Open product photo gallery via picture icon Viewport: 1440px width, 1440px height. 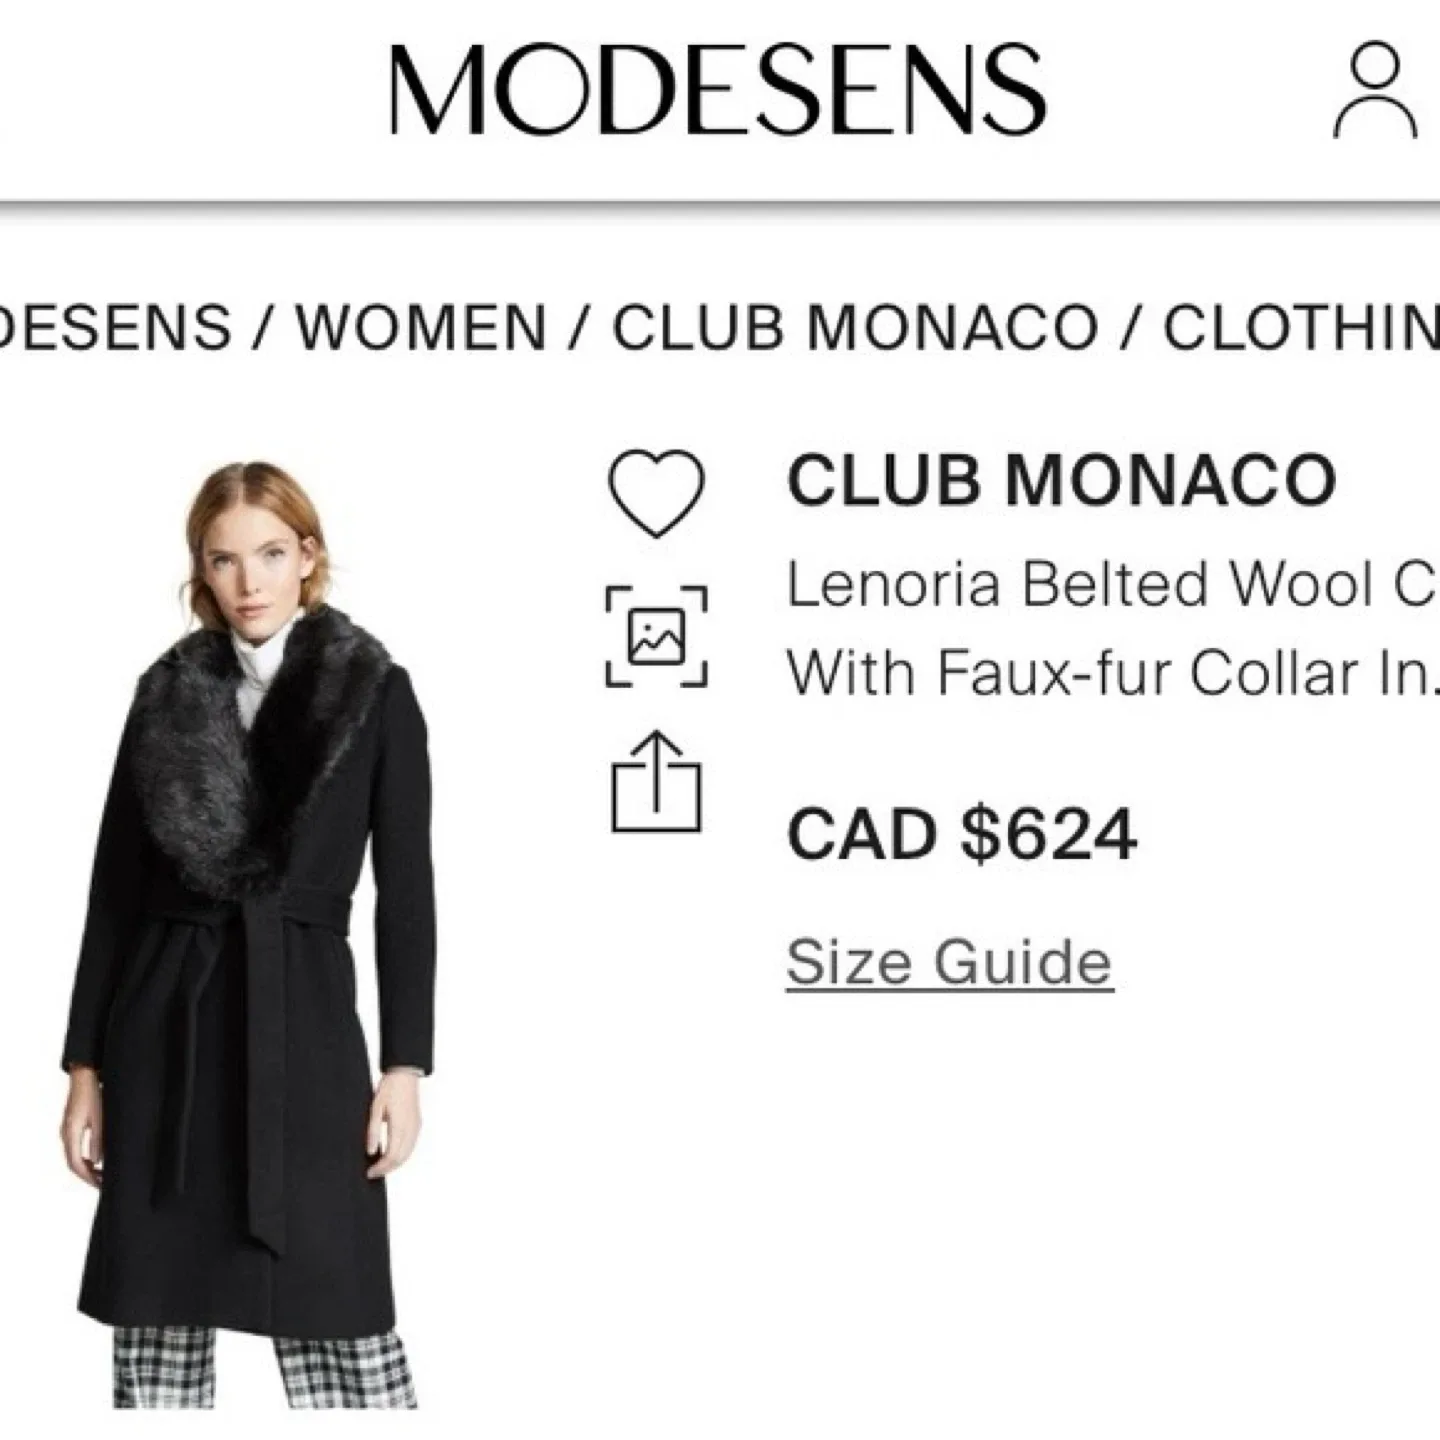tap(655, 636)
